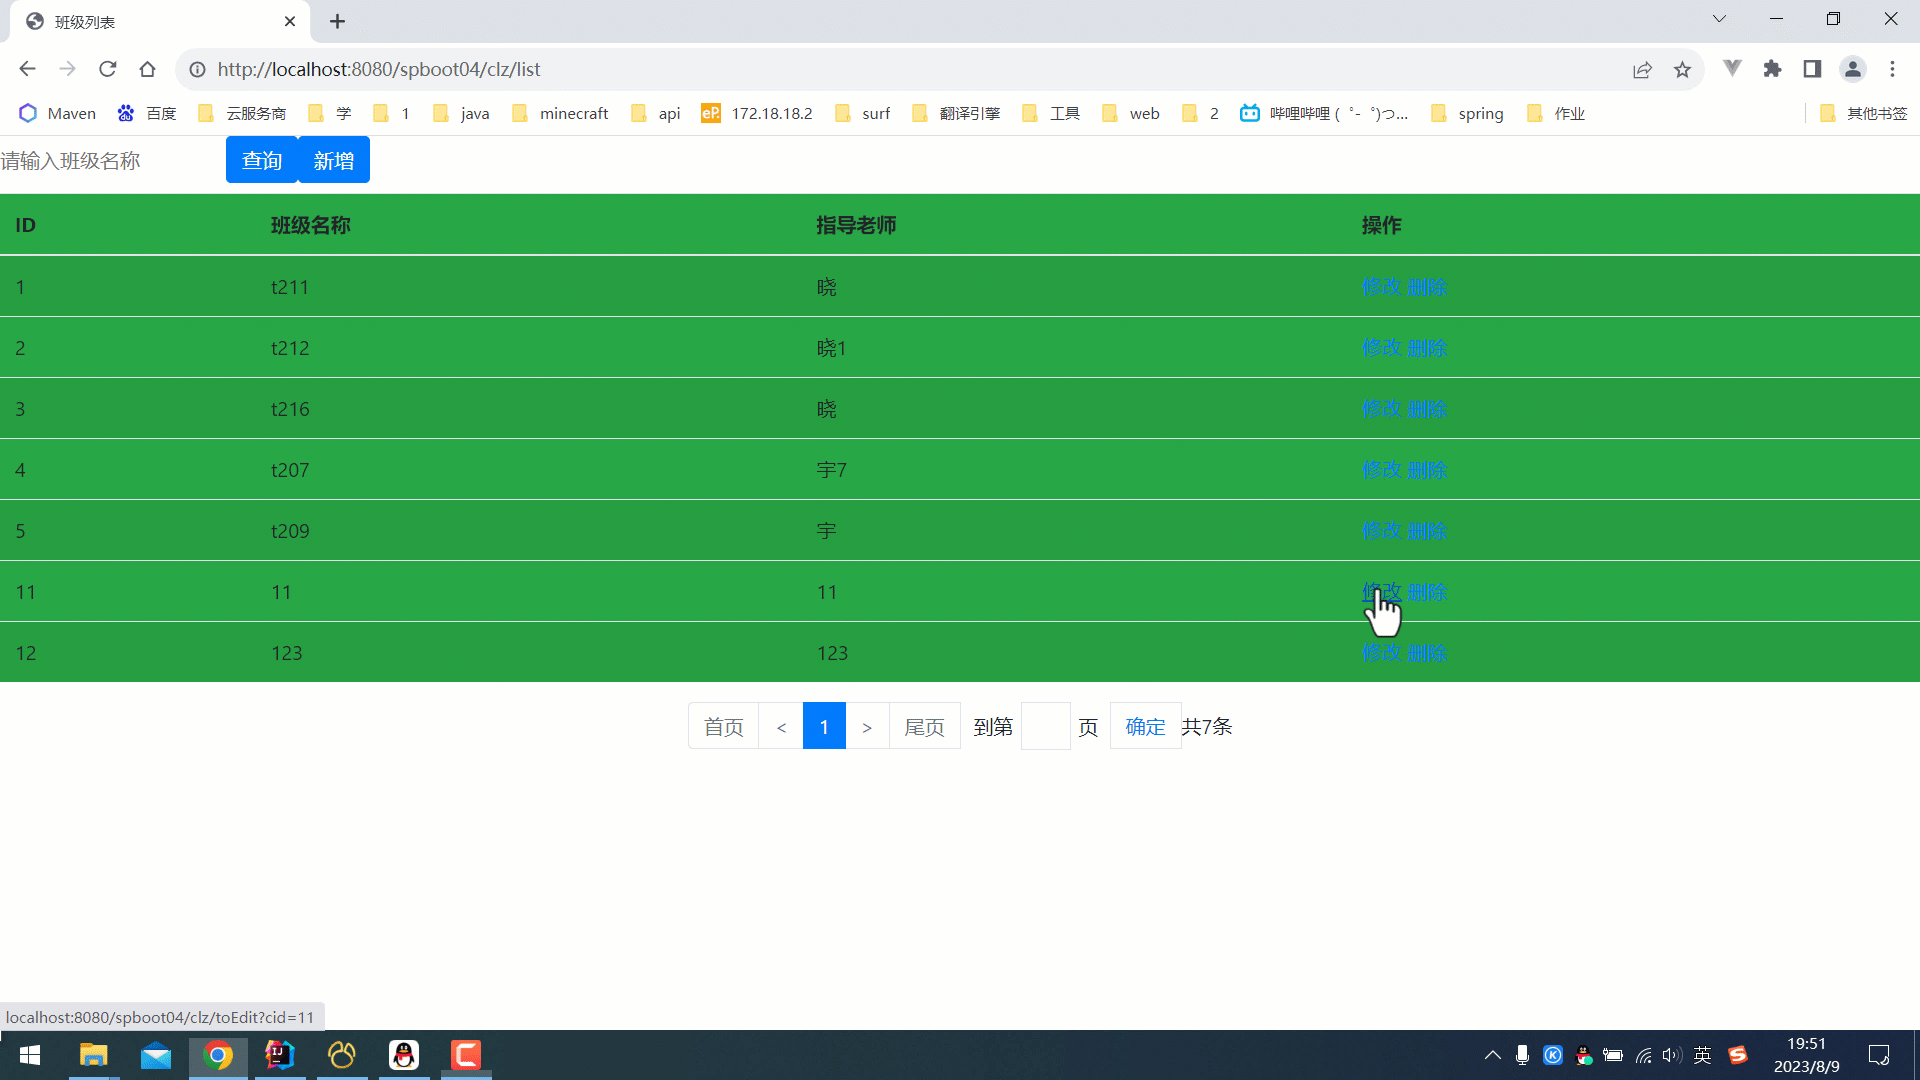Click 删除 for class t216

point(1427,409)
